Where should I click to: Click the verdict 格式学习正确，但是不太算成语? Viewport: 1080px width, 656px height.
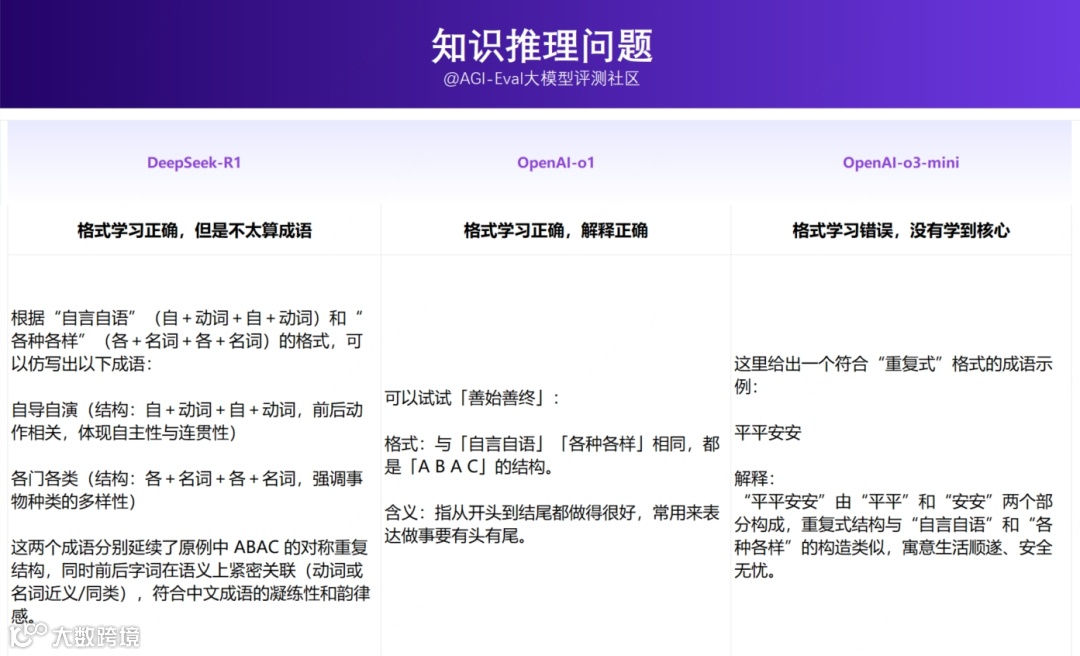194,230
